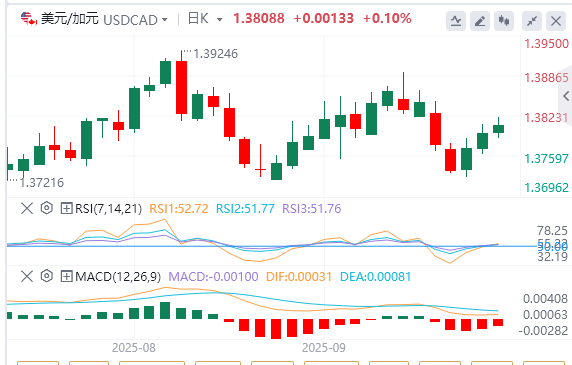Screen dimensions: 572x365
Task: Select the drawing pencil tool
Action: pyautogui.click(x=480, y=21)
